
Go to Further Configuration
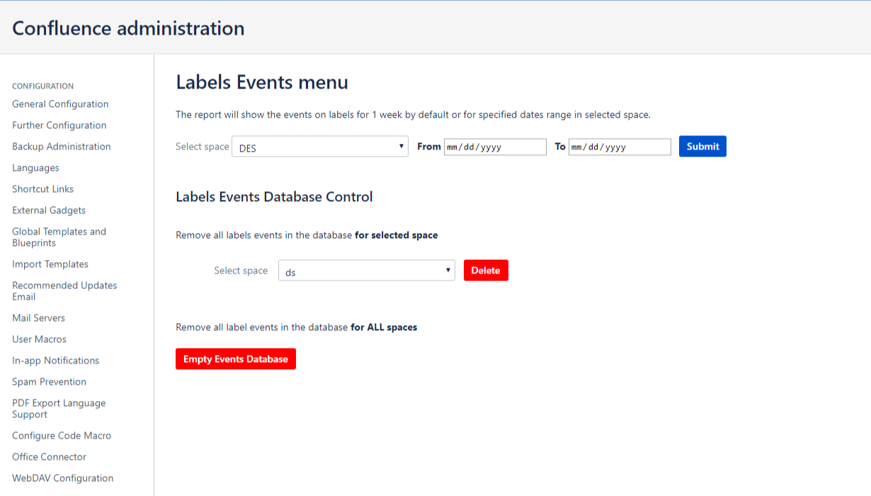59,125
